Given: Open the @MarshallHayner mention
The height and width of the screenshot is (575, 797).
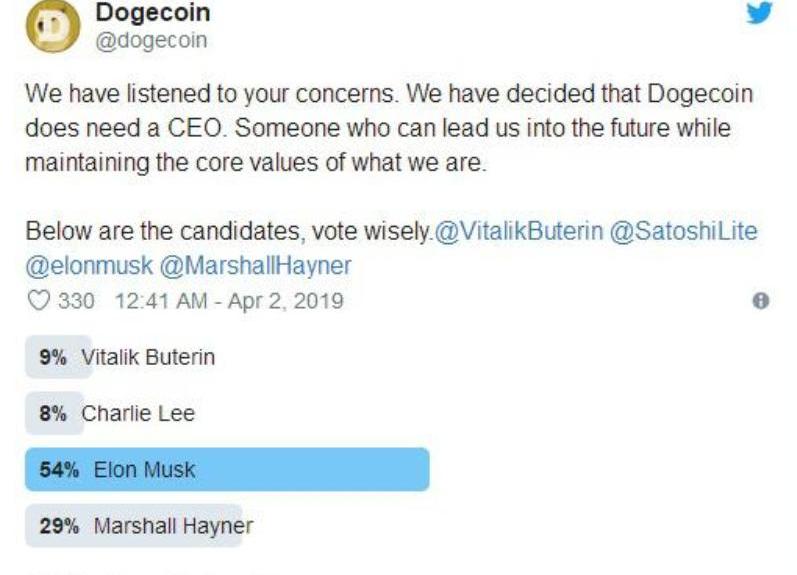Looking at the screenshot, I should pos(255,268).
